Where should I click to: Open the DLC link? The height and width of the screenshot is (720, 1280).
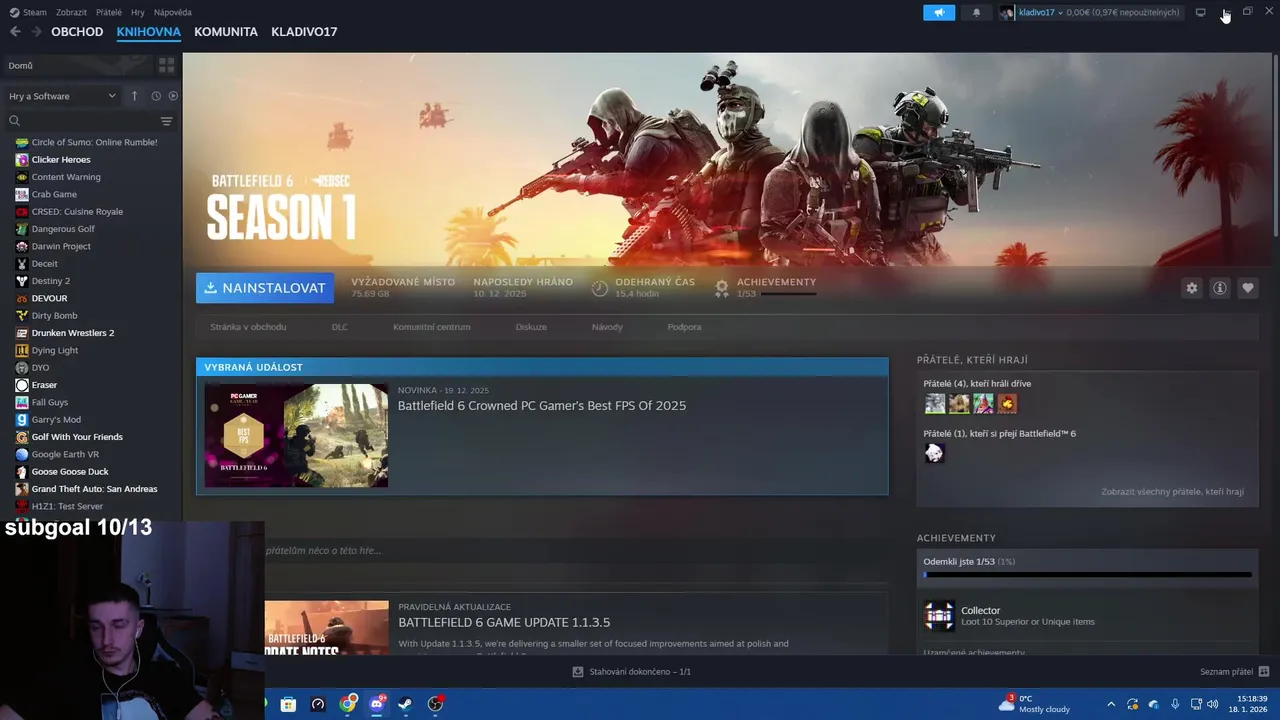tap(340, 327)
